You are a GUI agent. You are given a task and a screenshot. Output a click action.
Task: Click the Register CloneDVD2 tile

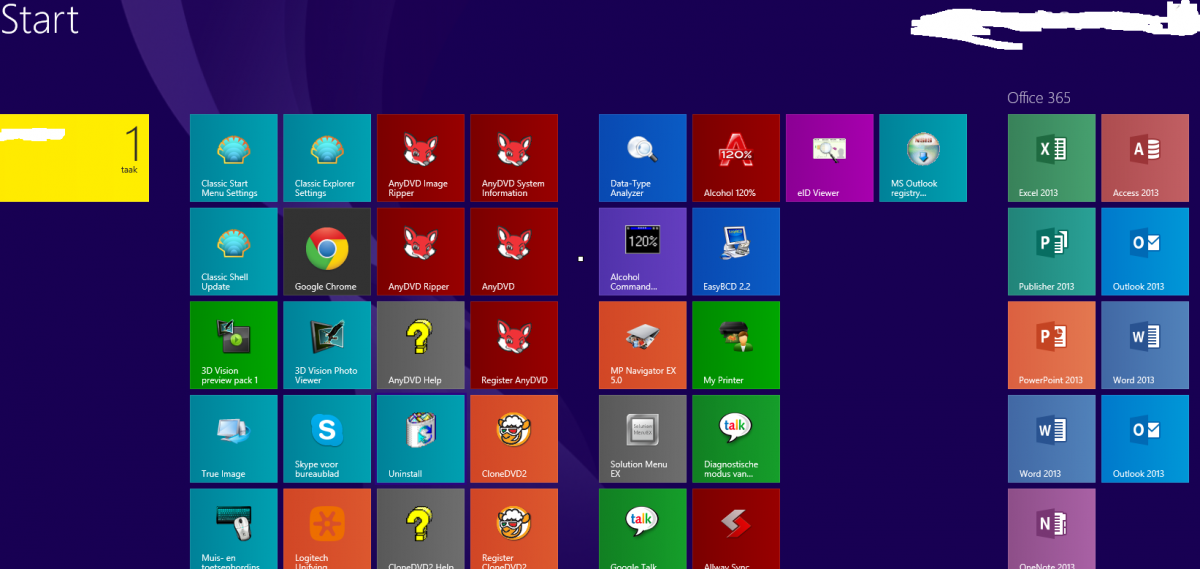[514, 529]
